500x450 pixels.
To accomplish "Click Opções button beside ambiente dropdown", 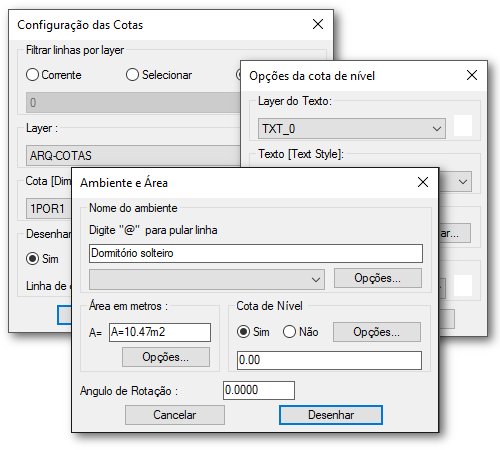I will (378, 278).
